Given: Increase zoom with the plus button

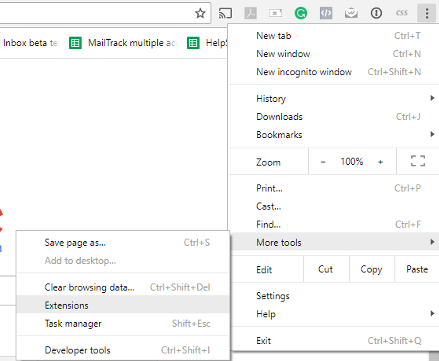Looking at the screenshot, I should point(380,162).
